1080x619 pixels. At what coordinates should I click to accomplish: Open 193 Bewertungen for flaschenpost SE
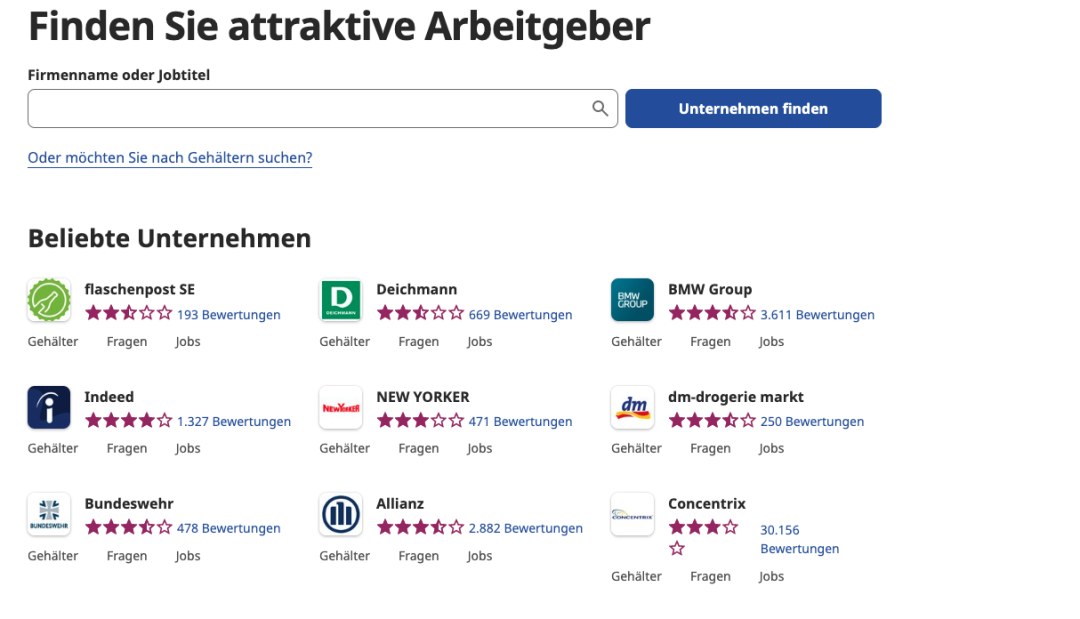(x=228, y=315)
